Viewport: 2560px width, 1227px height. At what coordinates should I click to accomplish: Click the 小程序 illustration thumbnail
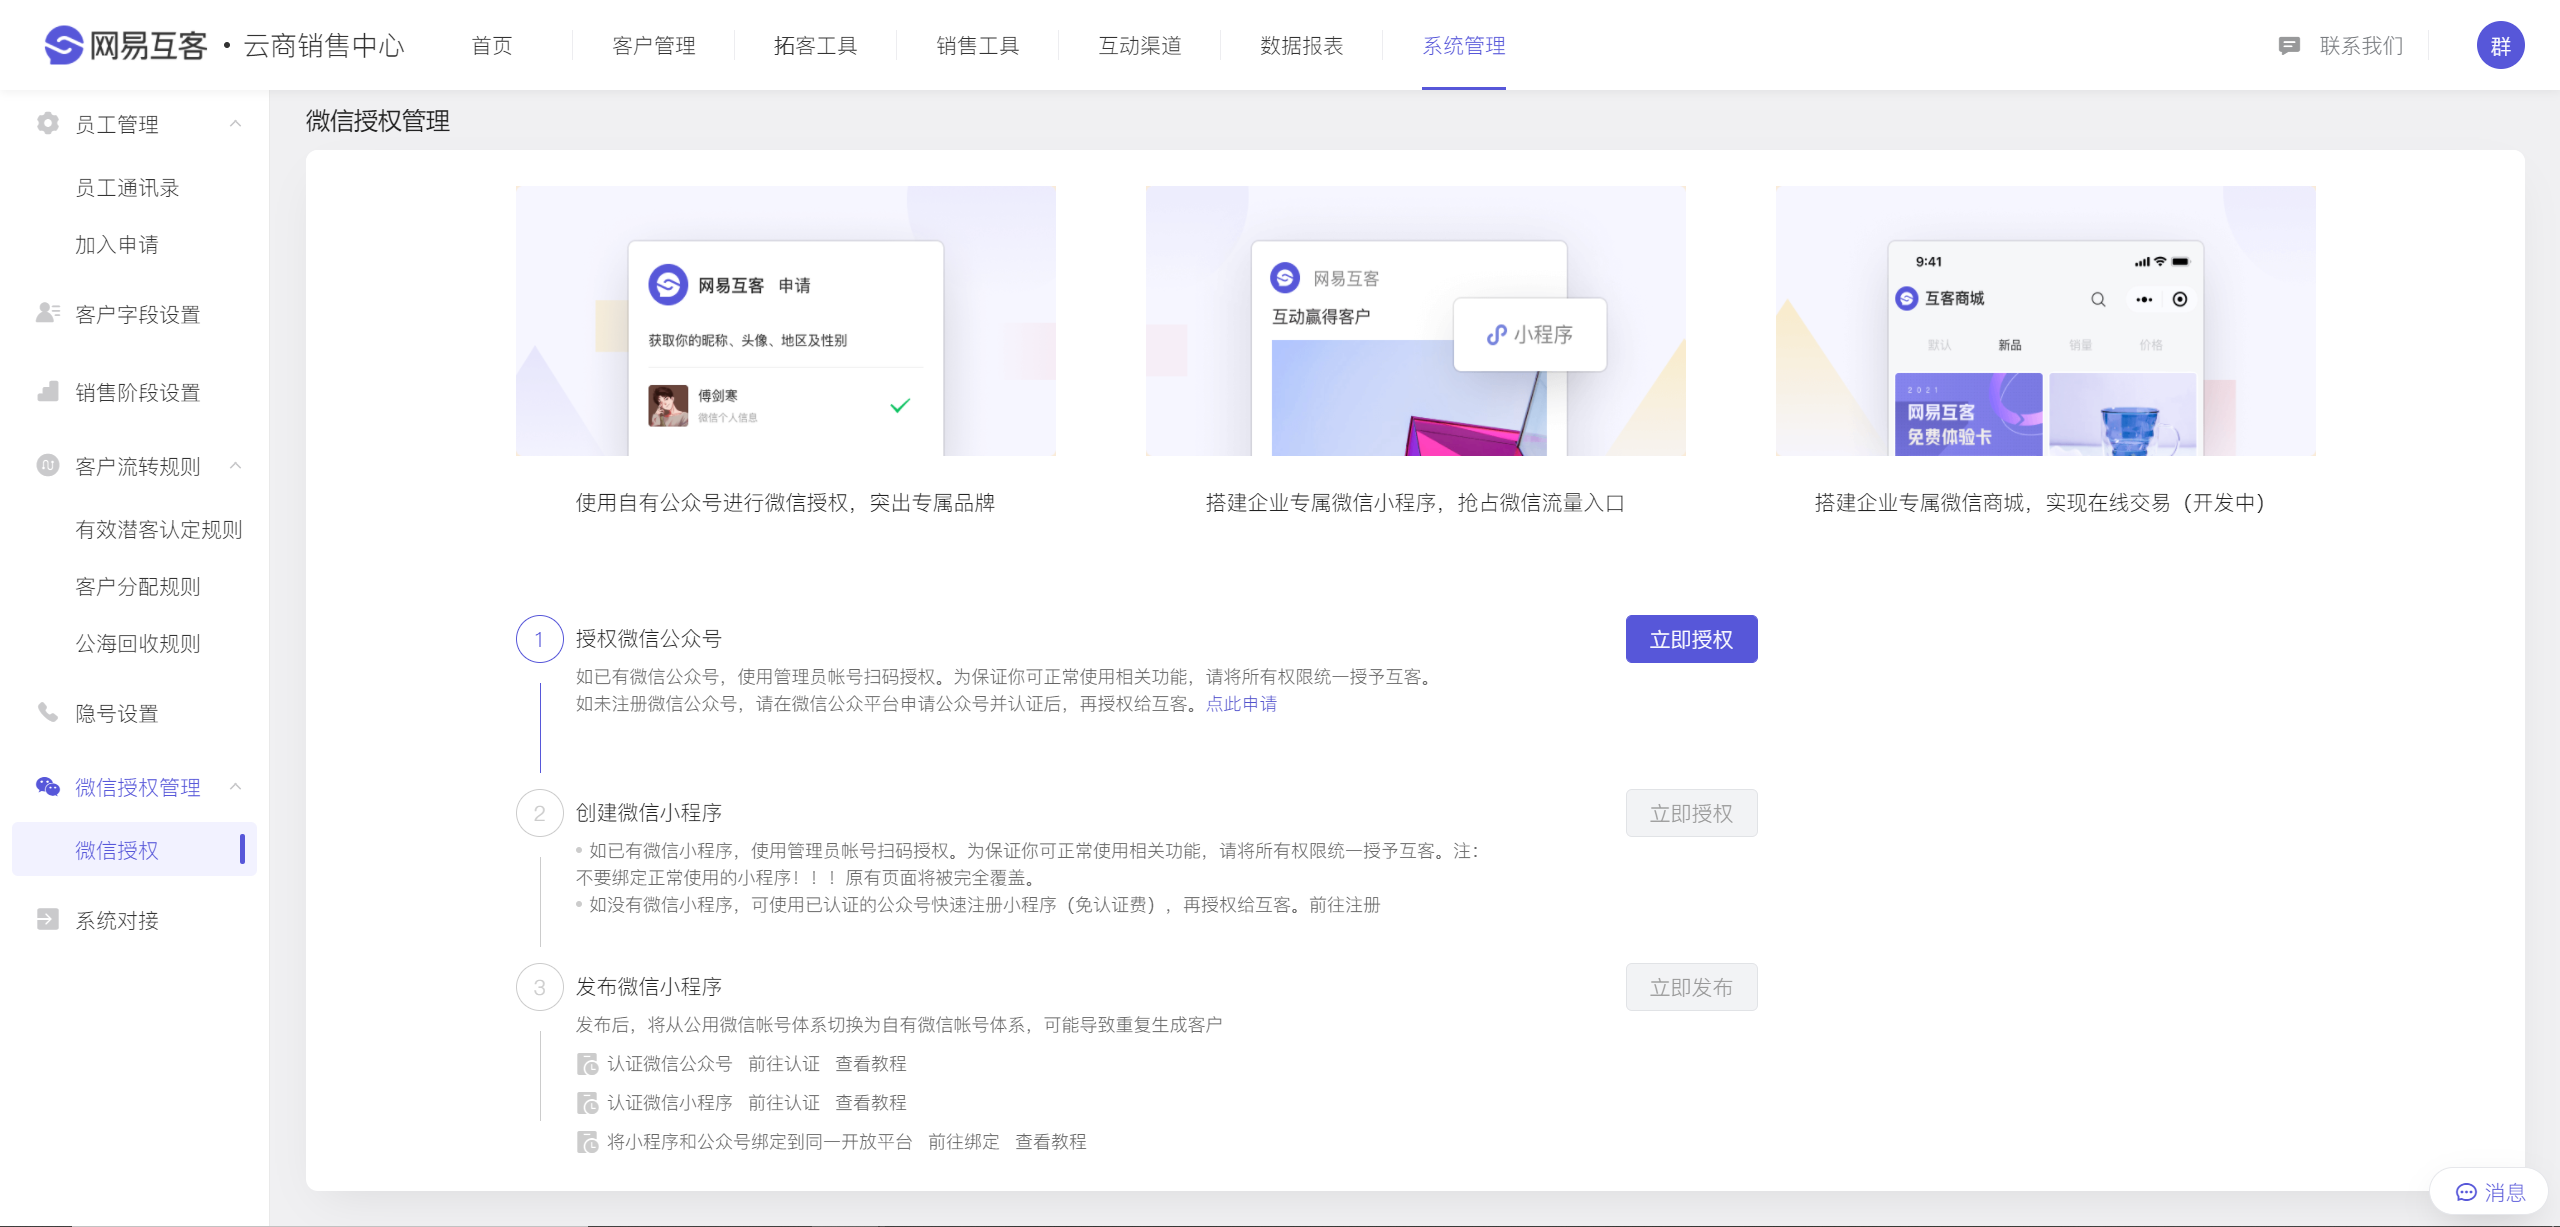coord(1415,321)
